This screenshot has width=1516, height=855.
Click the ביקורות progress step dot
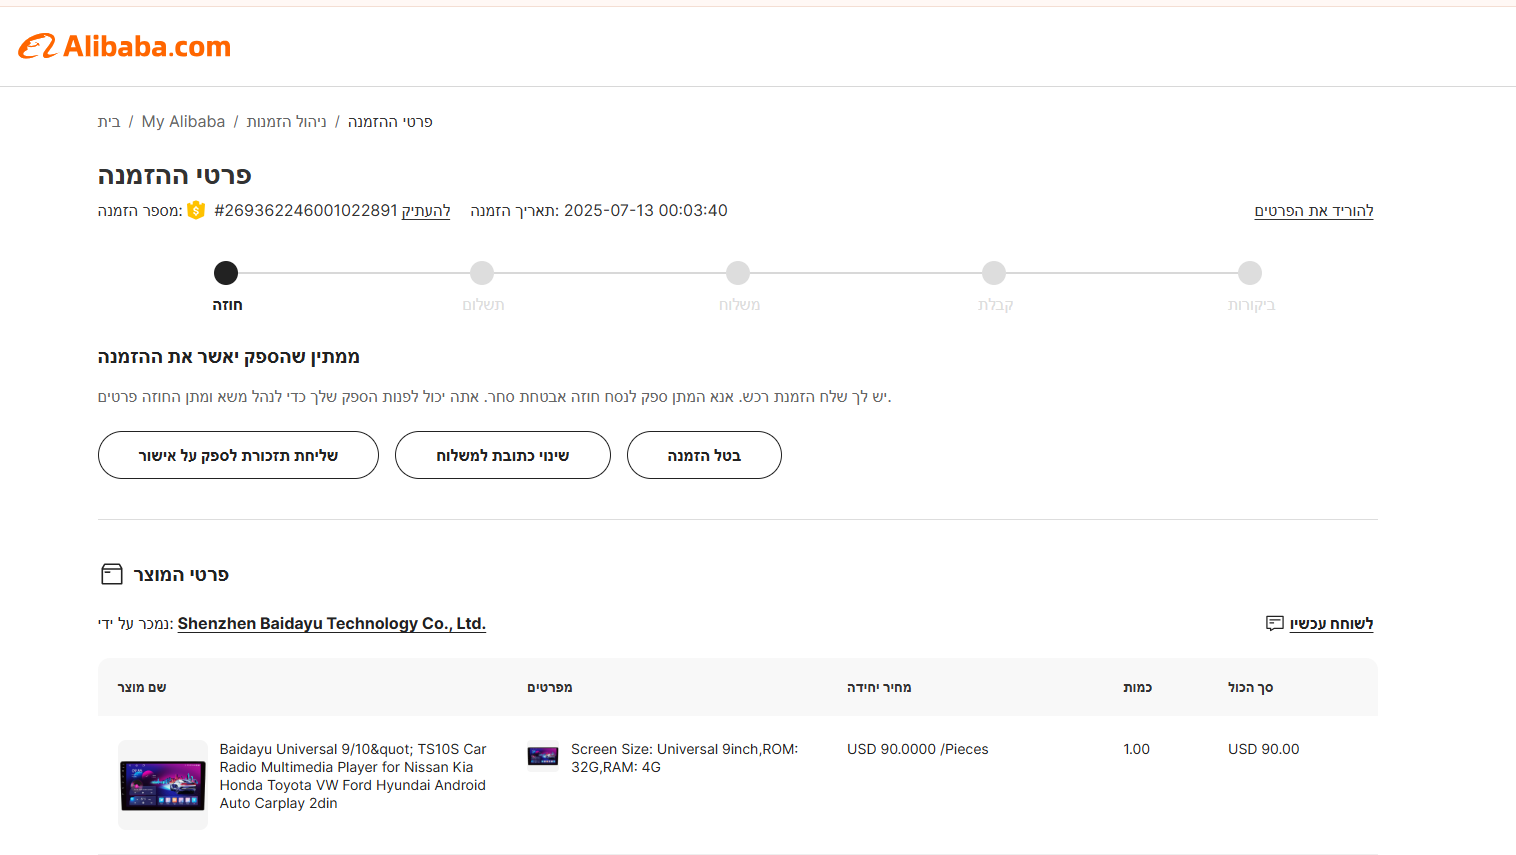(1250, 273)
